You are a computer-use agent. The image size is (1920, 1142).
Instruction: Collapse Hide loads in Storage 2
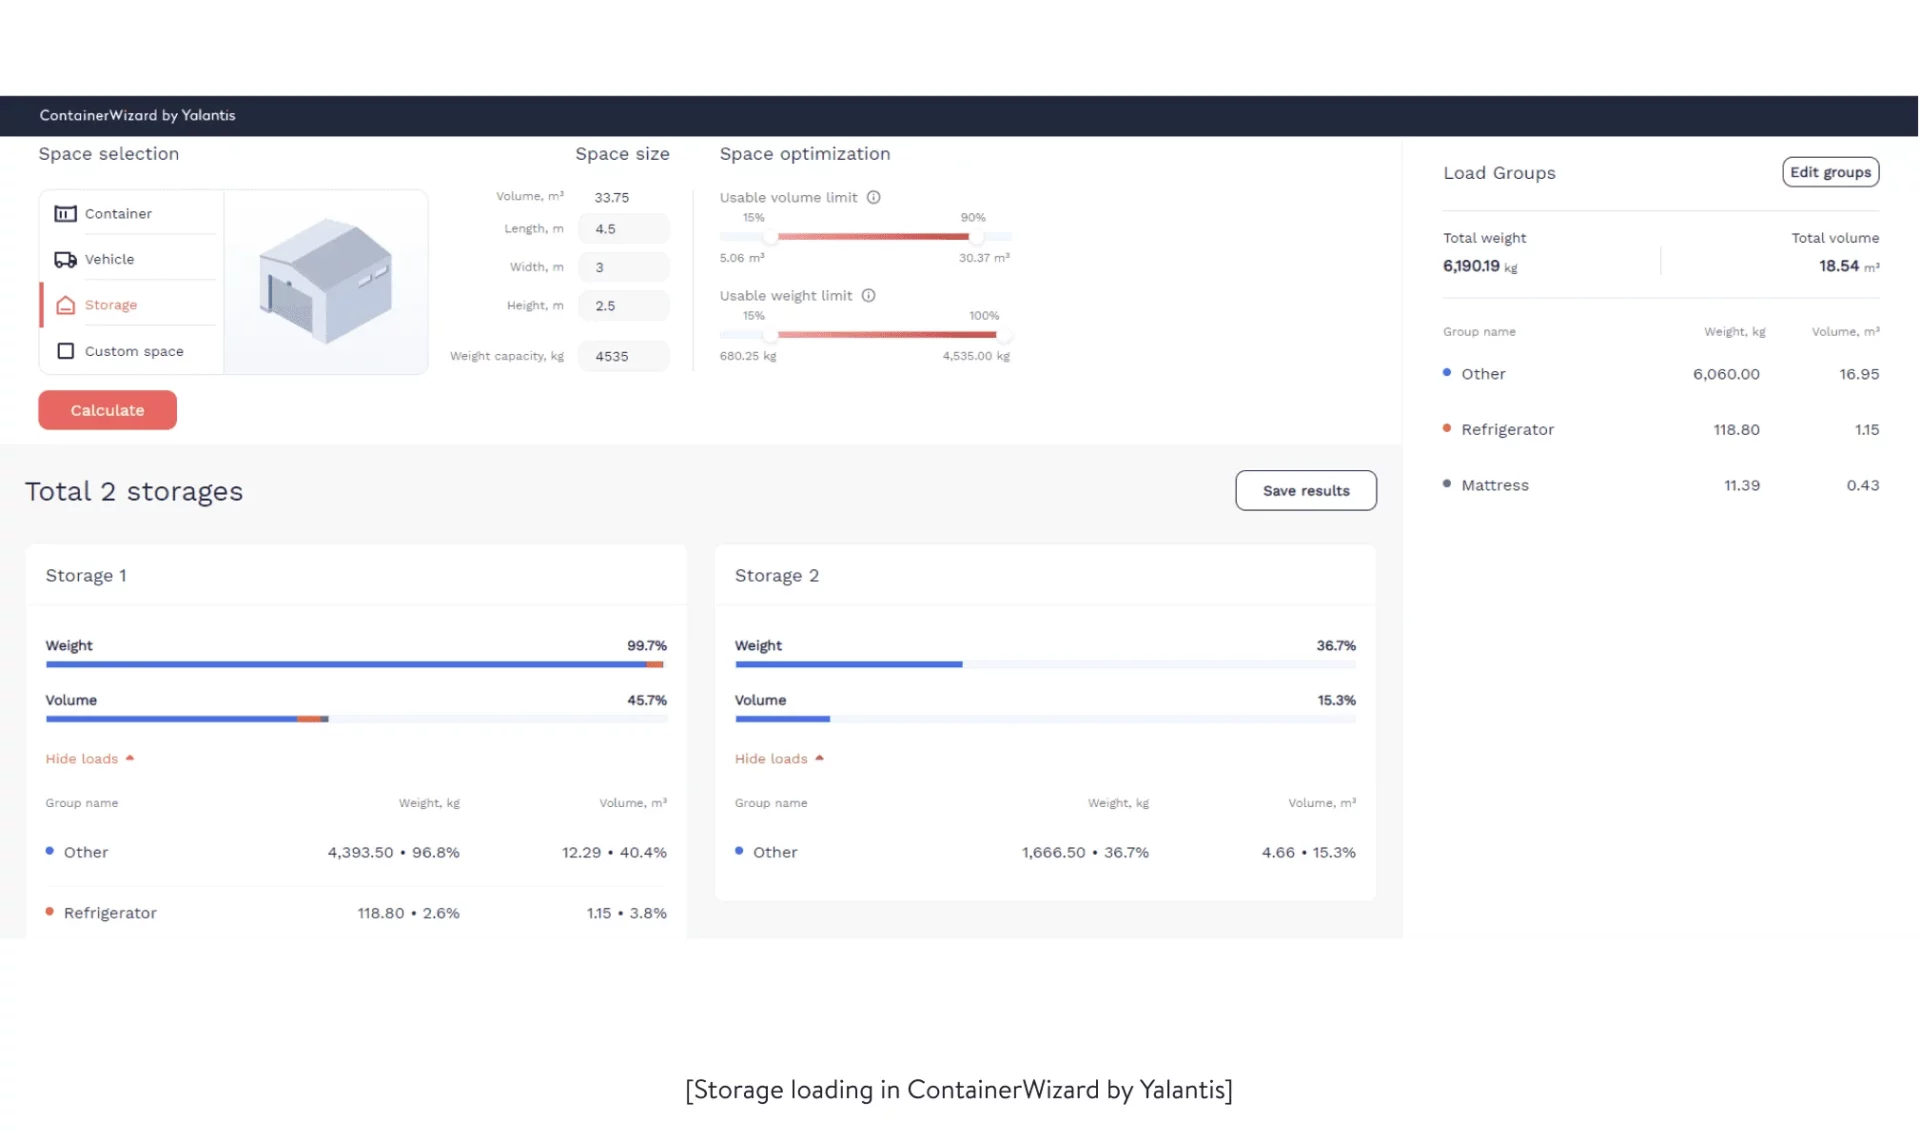click(x=779, y=758)
